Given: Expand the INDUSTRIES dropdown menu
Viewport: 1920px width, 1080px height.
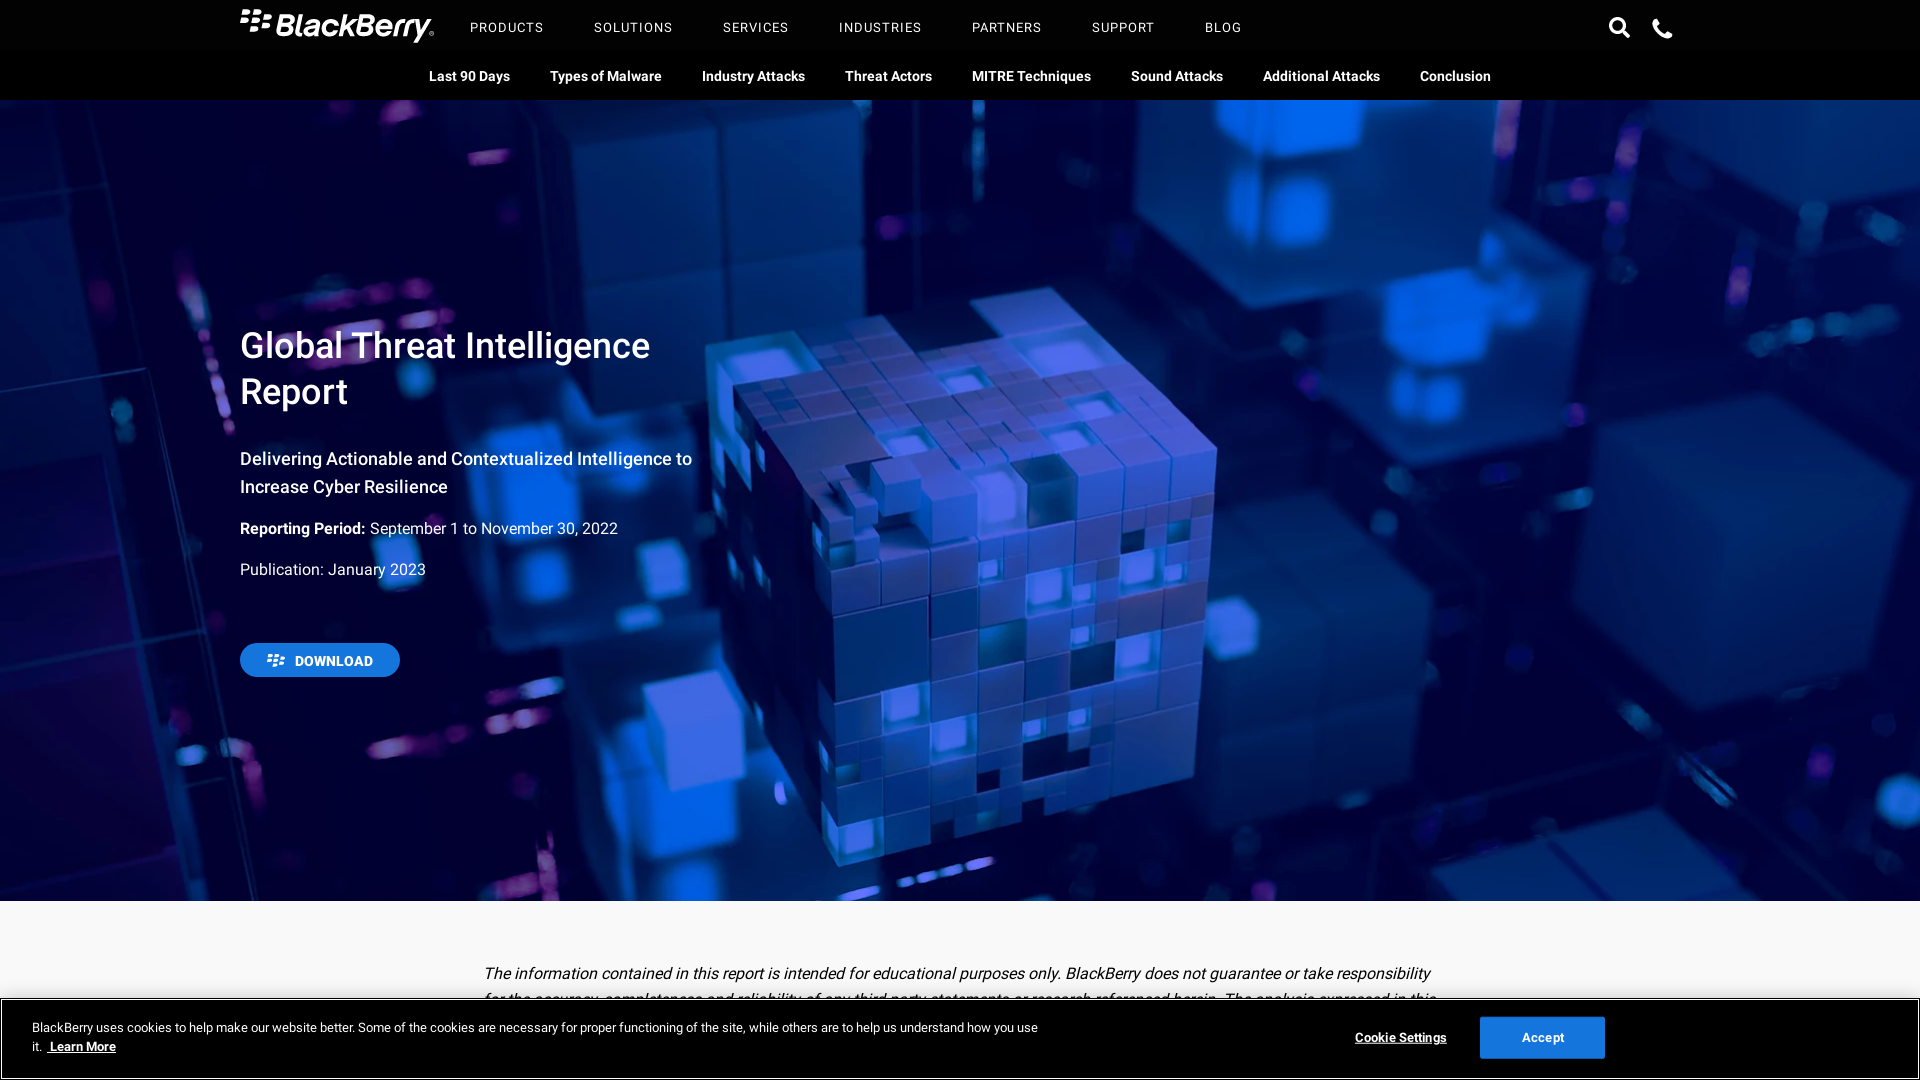Looking at the screenshot, I should [x=880, y=26].
